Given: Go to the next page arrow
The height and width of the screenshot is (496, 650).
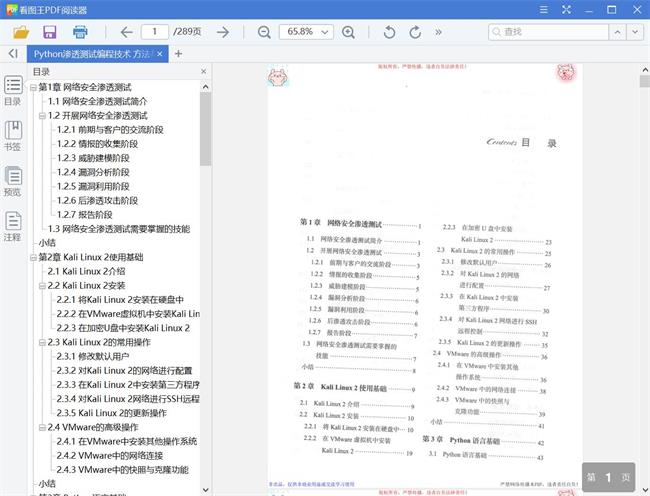Looking at the screenshot, I should tap(223, 32).
